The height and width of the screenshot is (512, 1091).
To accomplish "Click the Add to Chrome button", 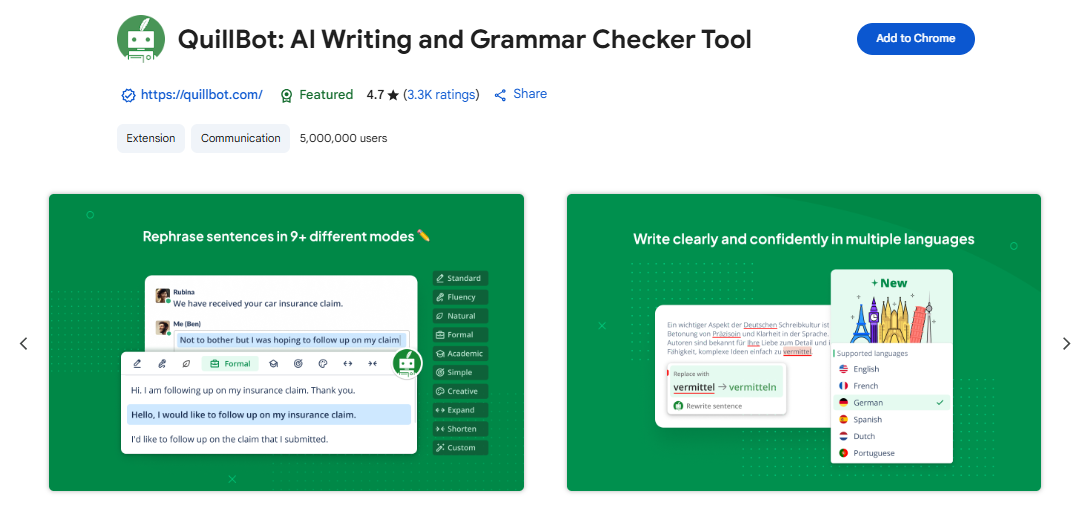I will [x=915, y=39].
